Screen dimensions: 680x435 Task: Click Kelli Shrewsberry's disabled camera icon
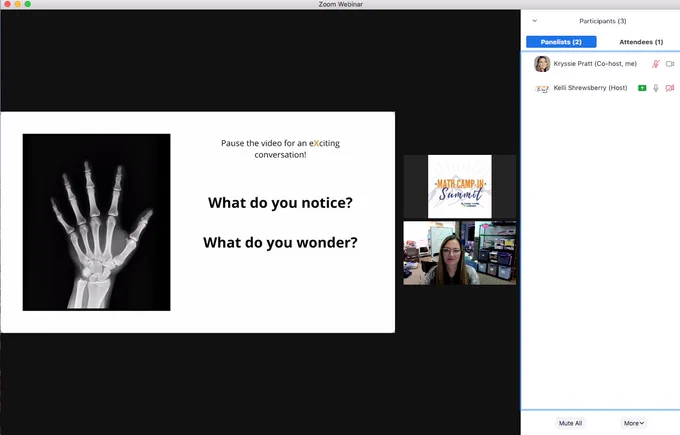tap(670, 88)
